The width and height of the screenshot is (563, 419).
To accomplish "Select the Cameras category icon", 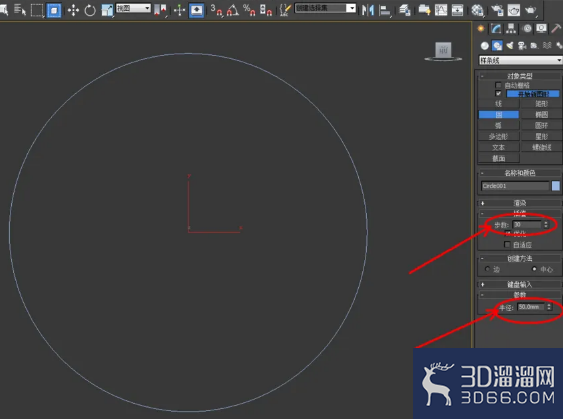I will tap(522, 46).
